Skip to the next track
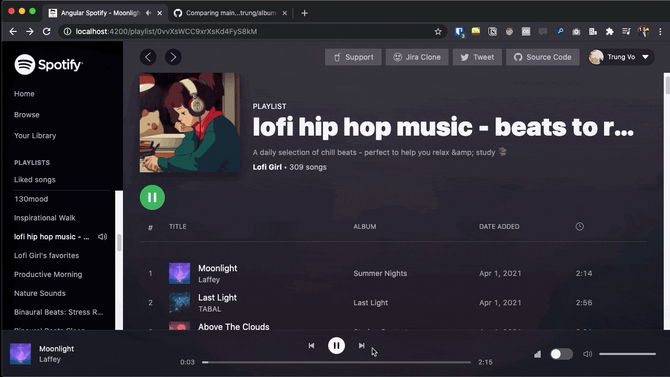Screen dimensions: 670x377 click(x=361, y=345)
